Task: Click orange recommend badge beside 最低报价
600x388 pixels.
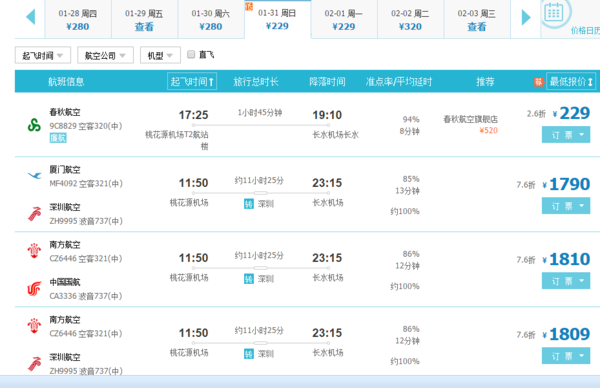Action: pyautogui.click(x=538, y=82)
